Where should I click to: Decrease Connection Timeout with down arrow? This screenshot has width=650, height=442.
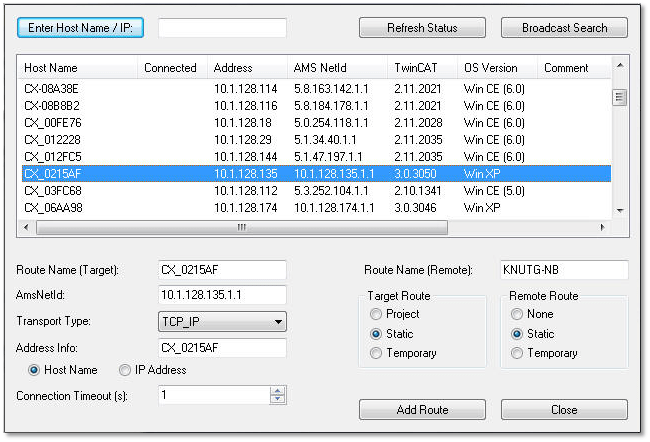click(277, 399)
